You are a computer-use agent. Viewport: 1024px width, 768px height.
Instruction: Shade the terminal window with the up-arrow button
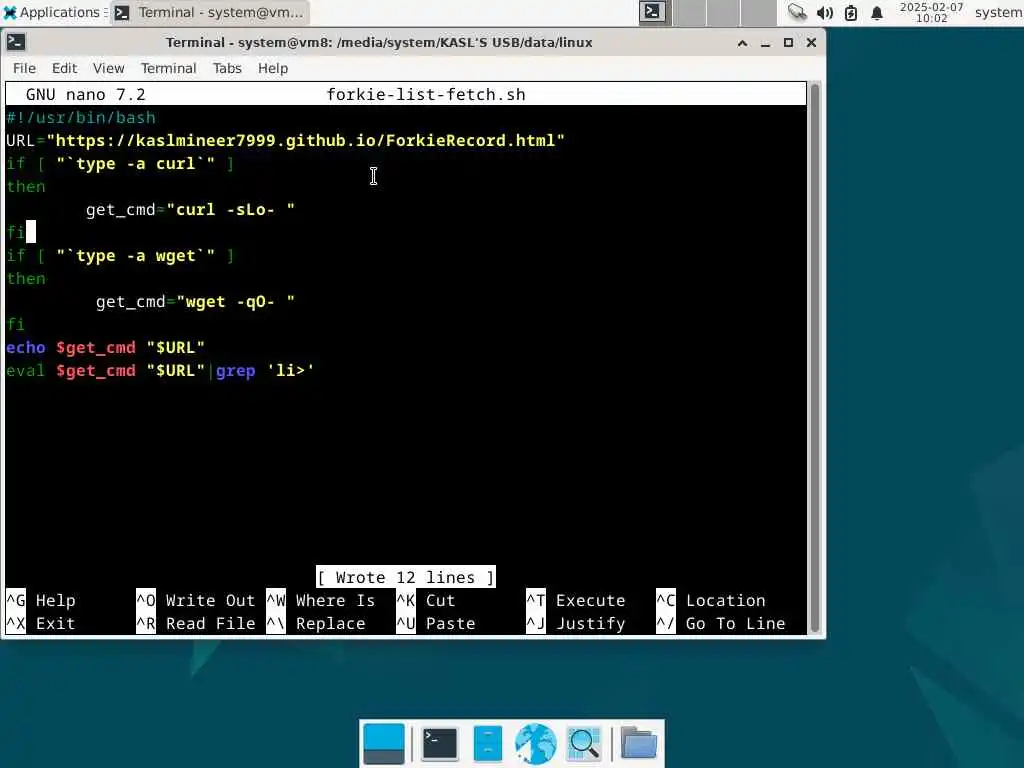point(742,42)
